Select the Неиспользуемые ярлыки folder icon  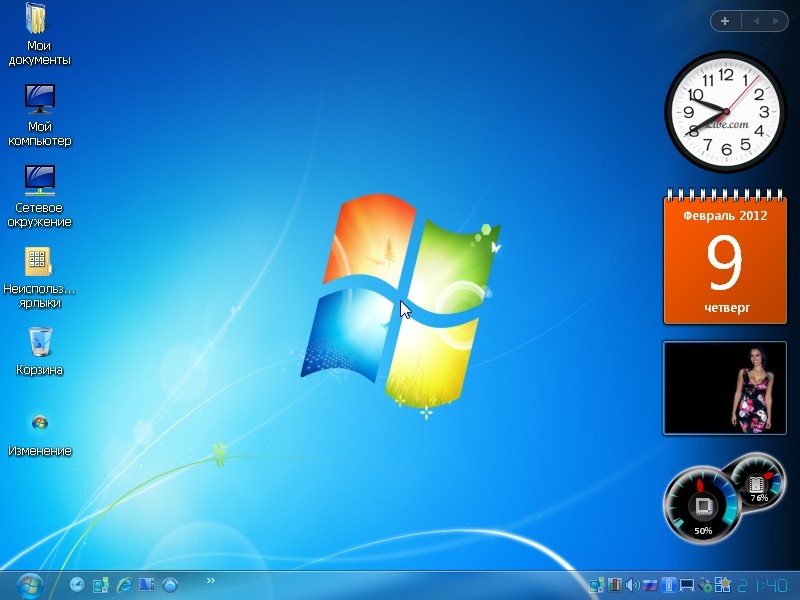pos(38,261)
